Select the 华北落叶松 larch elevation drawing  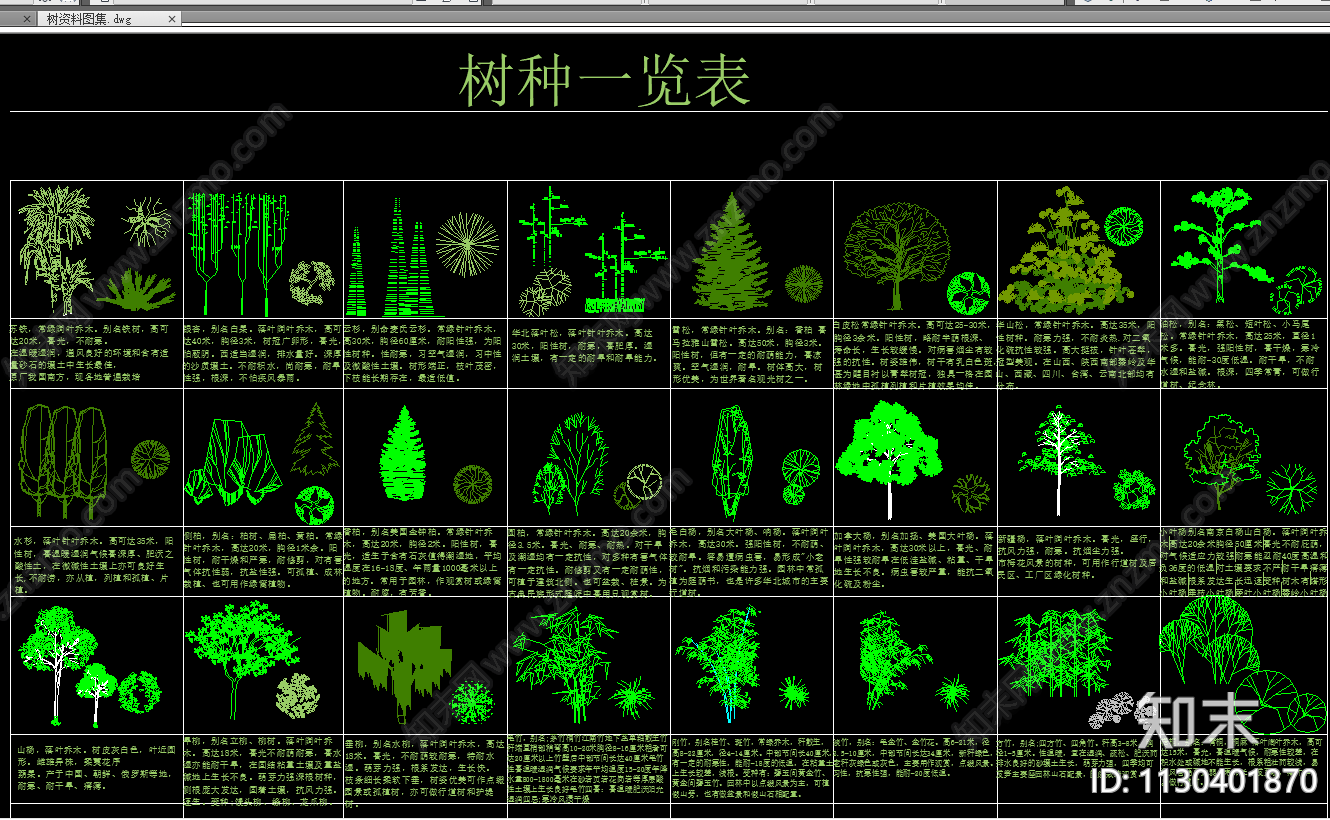594,252
